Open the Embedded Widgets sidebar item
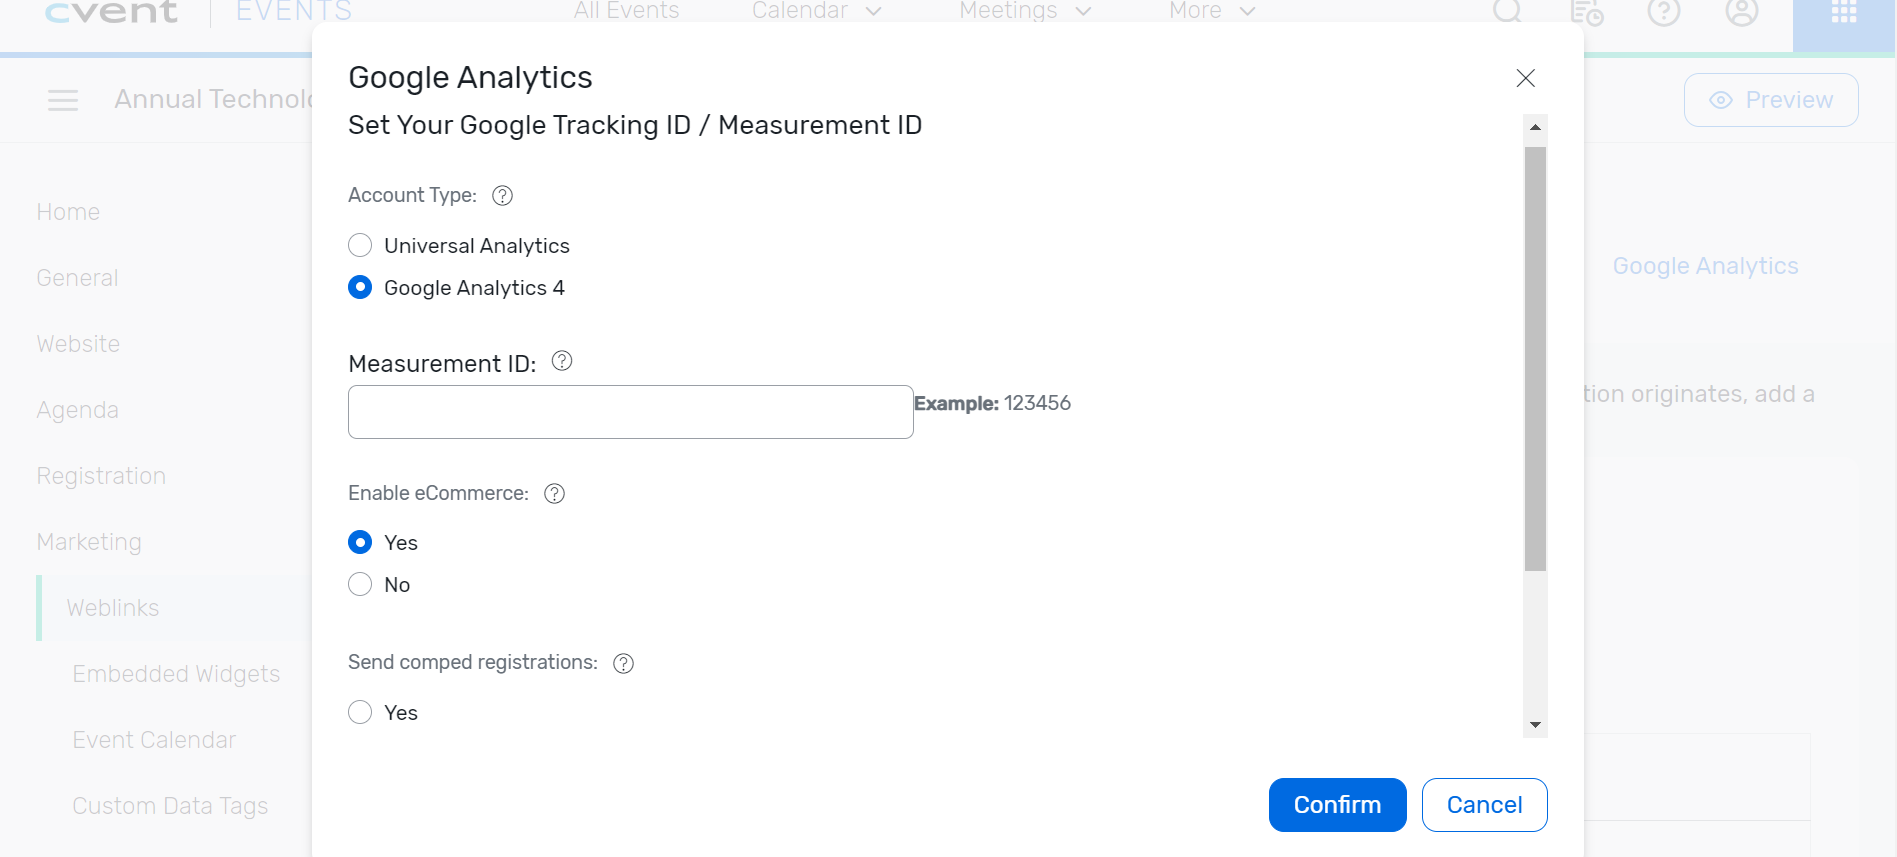 [x=176, y=674]
